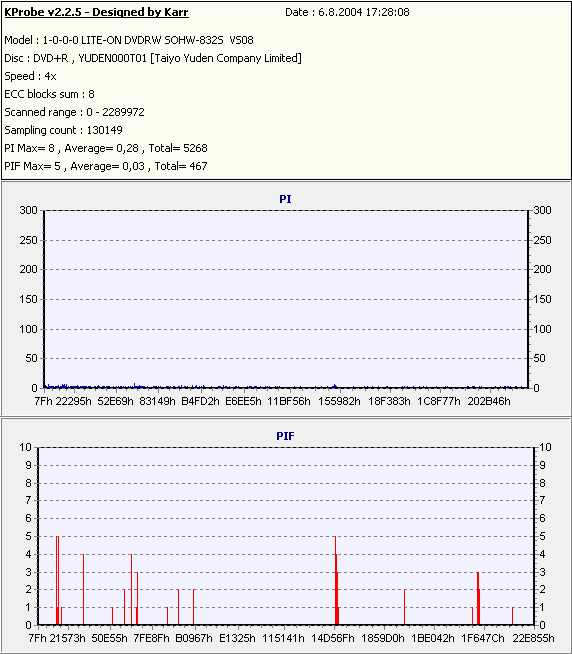The width and height of the screenshot is (572, 654).
Task: Click the ECC blocks sum : 8 line
Action: click(x=50, y=94)
